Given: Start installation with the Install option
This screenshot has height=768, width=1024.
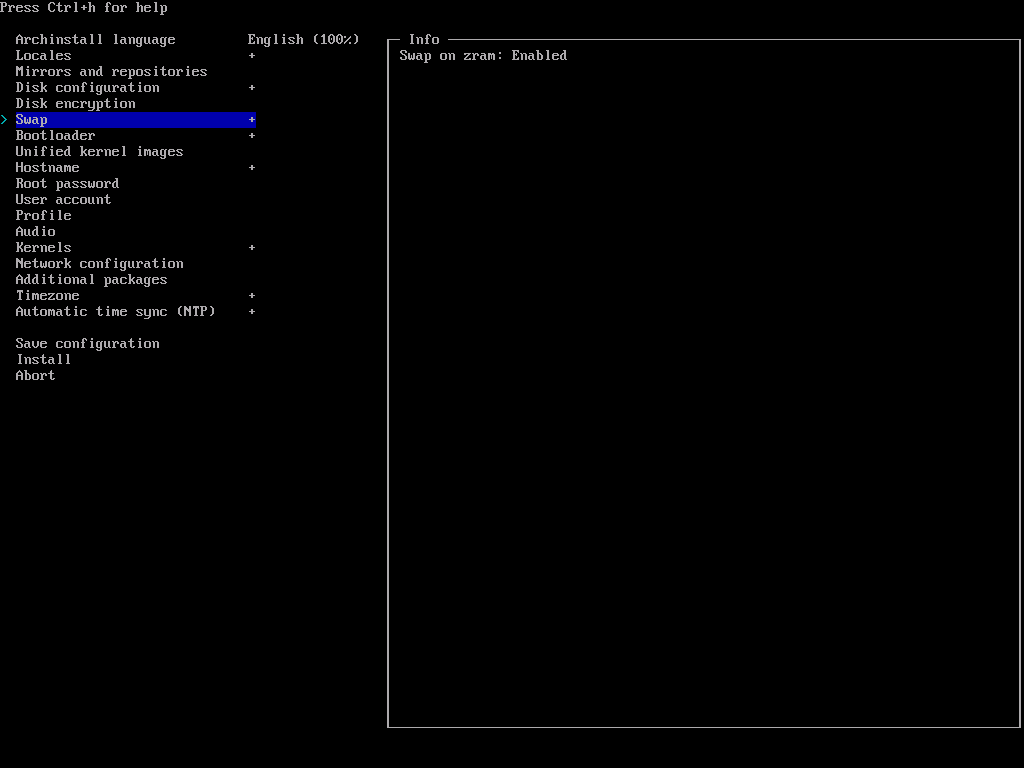Looking at the screenshot, I should pyautogui.click(x=43, y=360).
